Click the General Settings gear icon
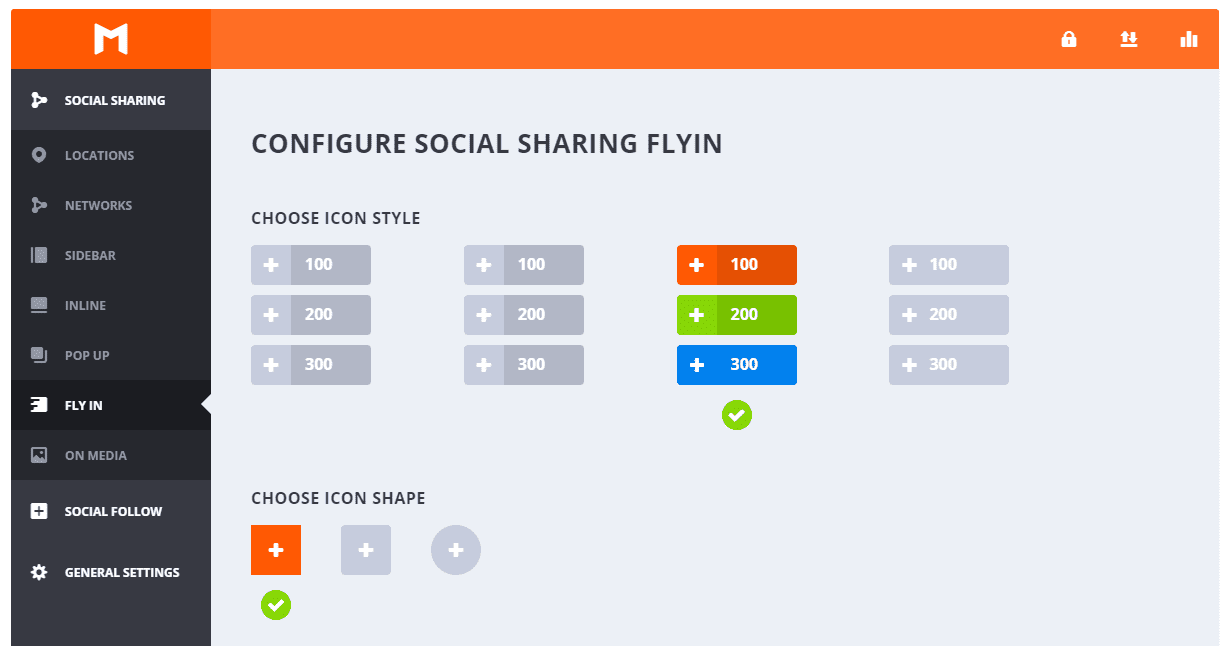1232x646 pixels. click(39, 572)
